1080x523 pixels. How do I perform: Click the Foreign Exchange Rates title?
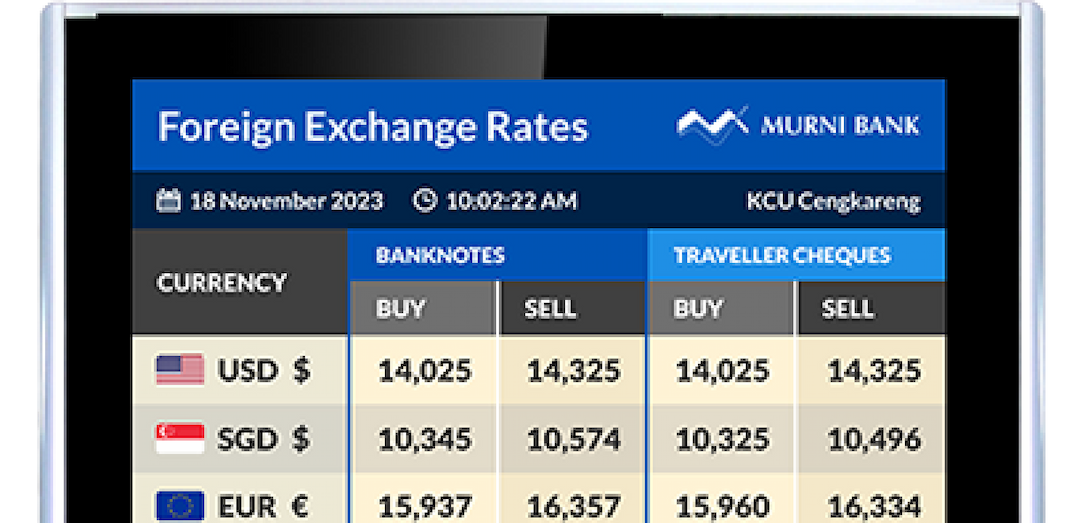[x=373, y=127]
